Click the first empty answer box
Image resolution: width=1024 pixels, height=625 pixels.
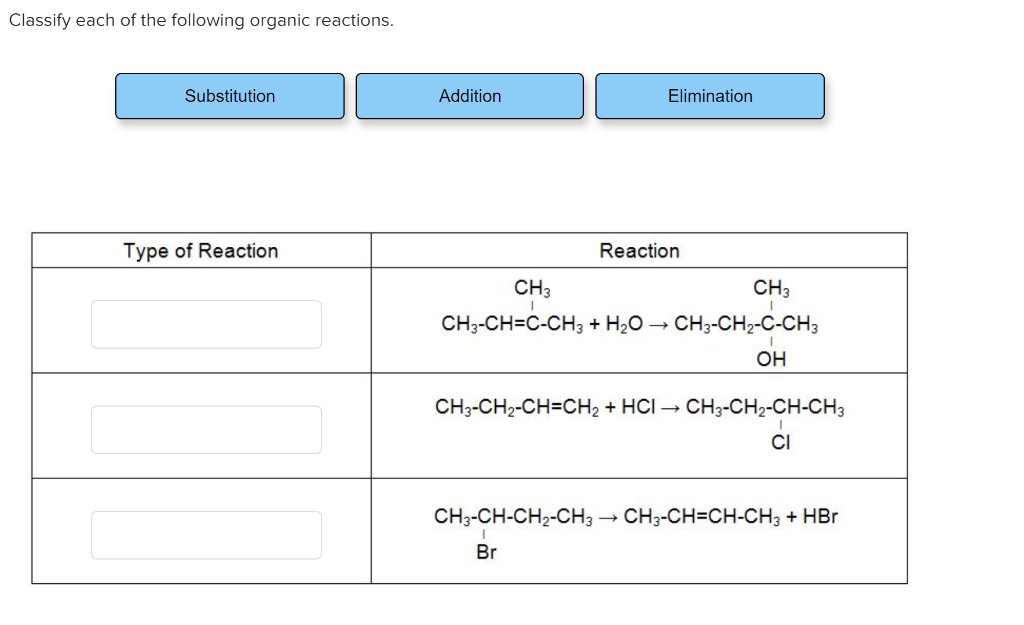point(206,323)
